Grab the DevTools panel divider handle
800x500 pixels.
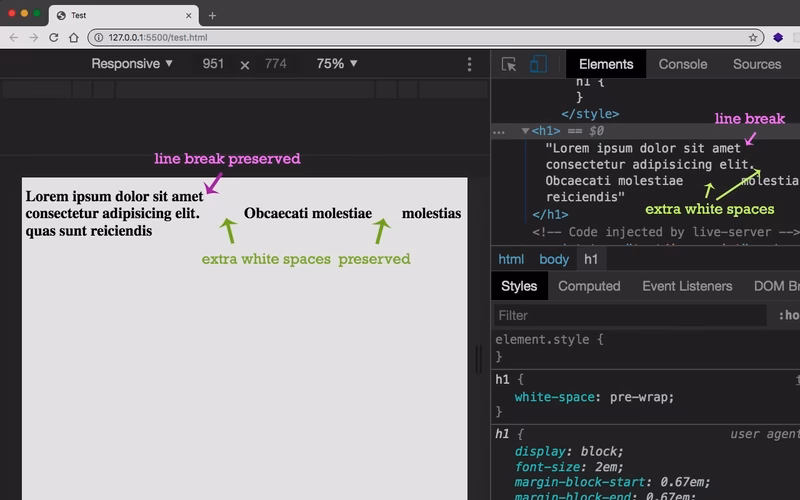coord(479,360)
